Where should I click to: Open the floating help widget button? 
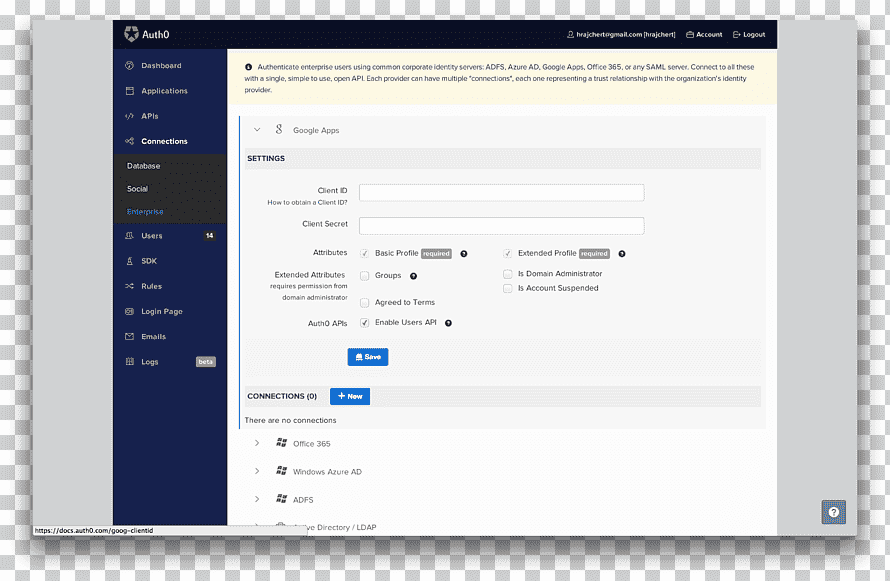(x=834, y=512)
